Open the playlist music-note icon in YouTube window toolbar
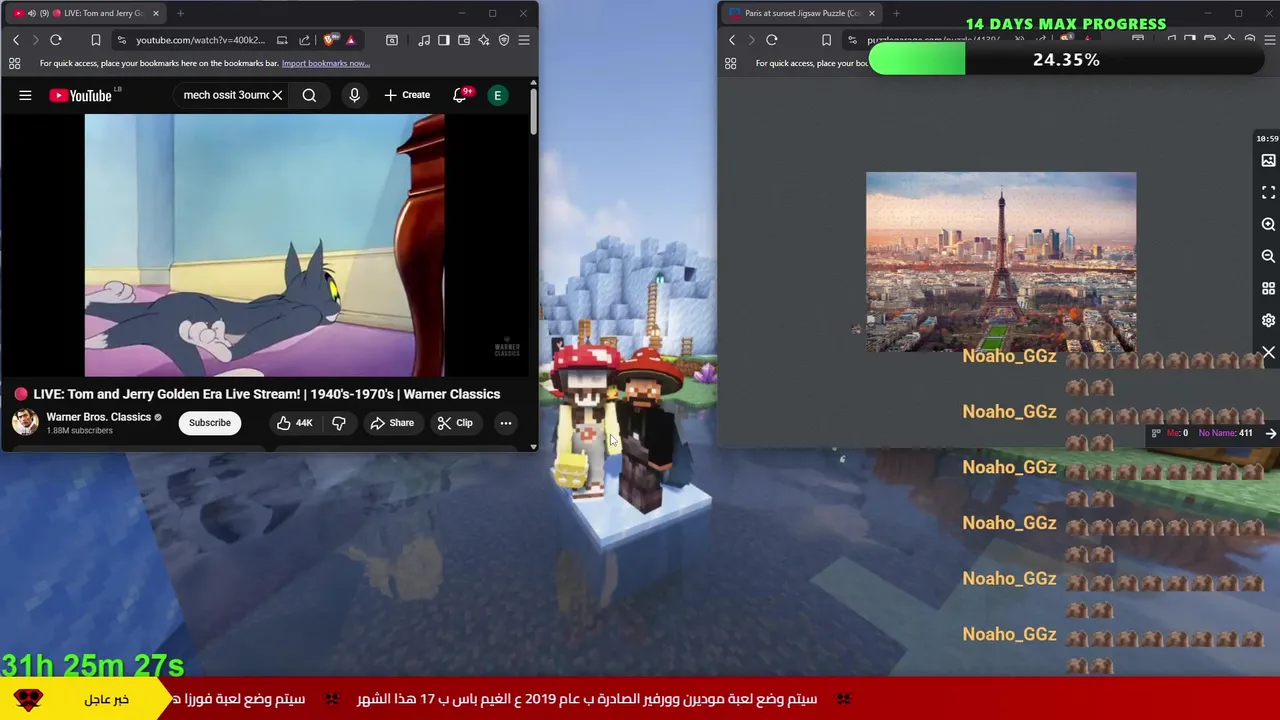This screenshot has width=1280, height=720. pos(424,40)
